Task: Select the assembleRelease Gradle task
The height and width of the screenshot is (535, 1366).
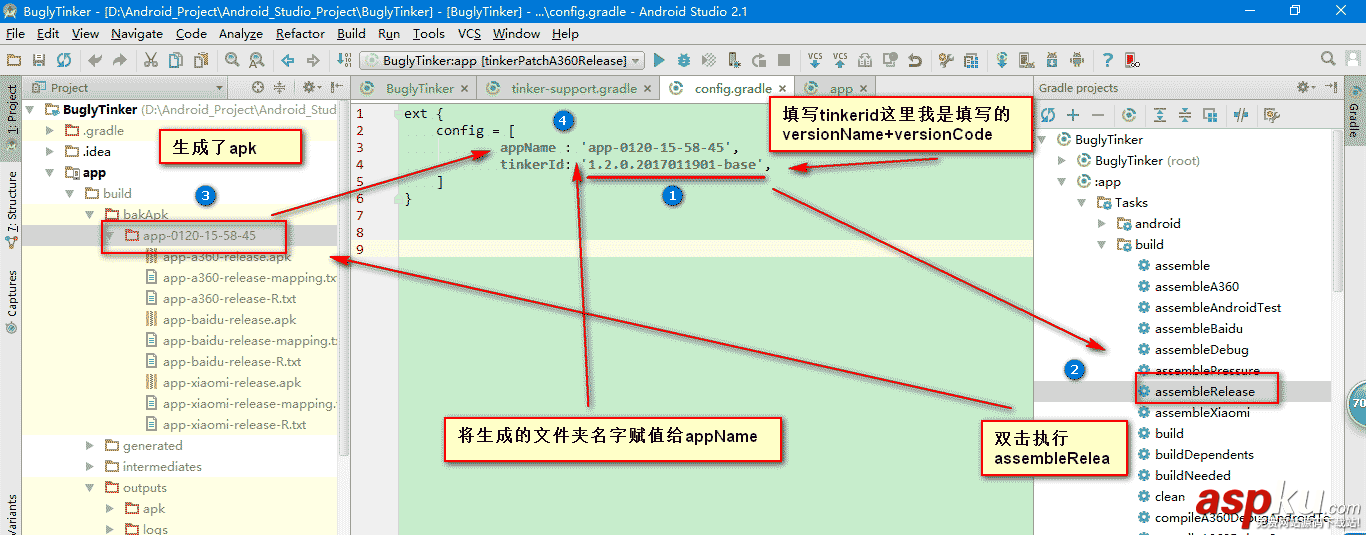Action: point(1204,391)
